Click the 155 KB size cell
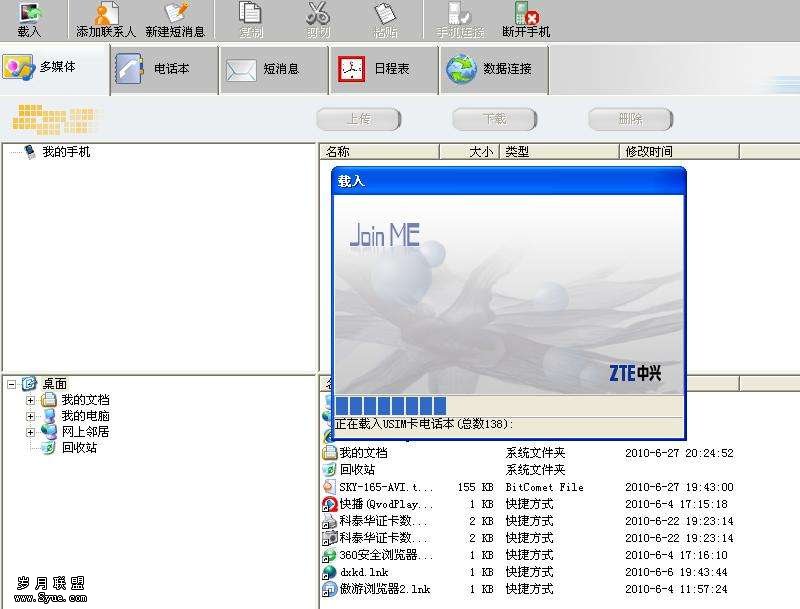Viewport: 800px width, 609px height. [475, 487]
